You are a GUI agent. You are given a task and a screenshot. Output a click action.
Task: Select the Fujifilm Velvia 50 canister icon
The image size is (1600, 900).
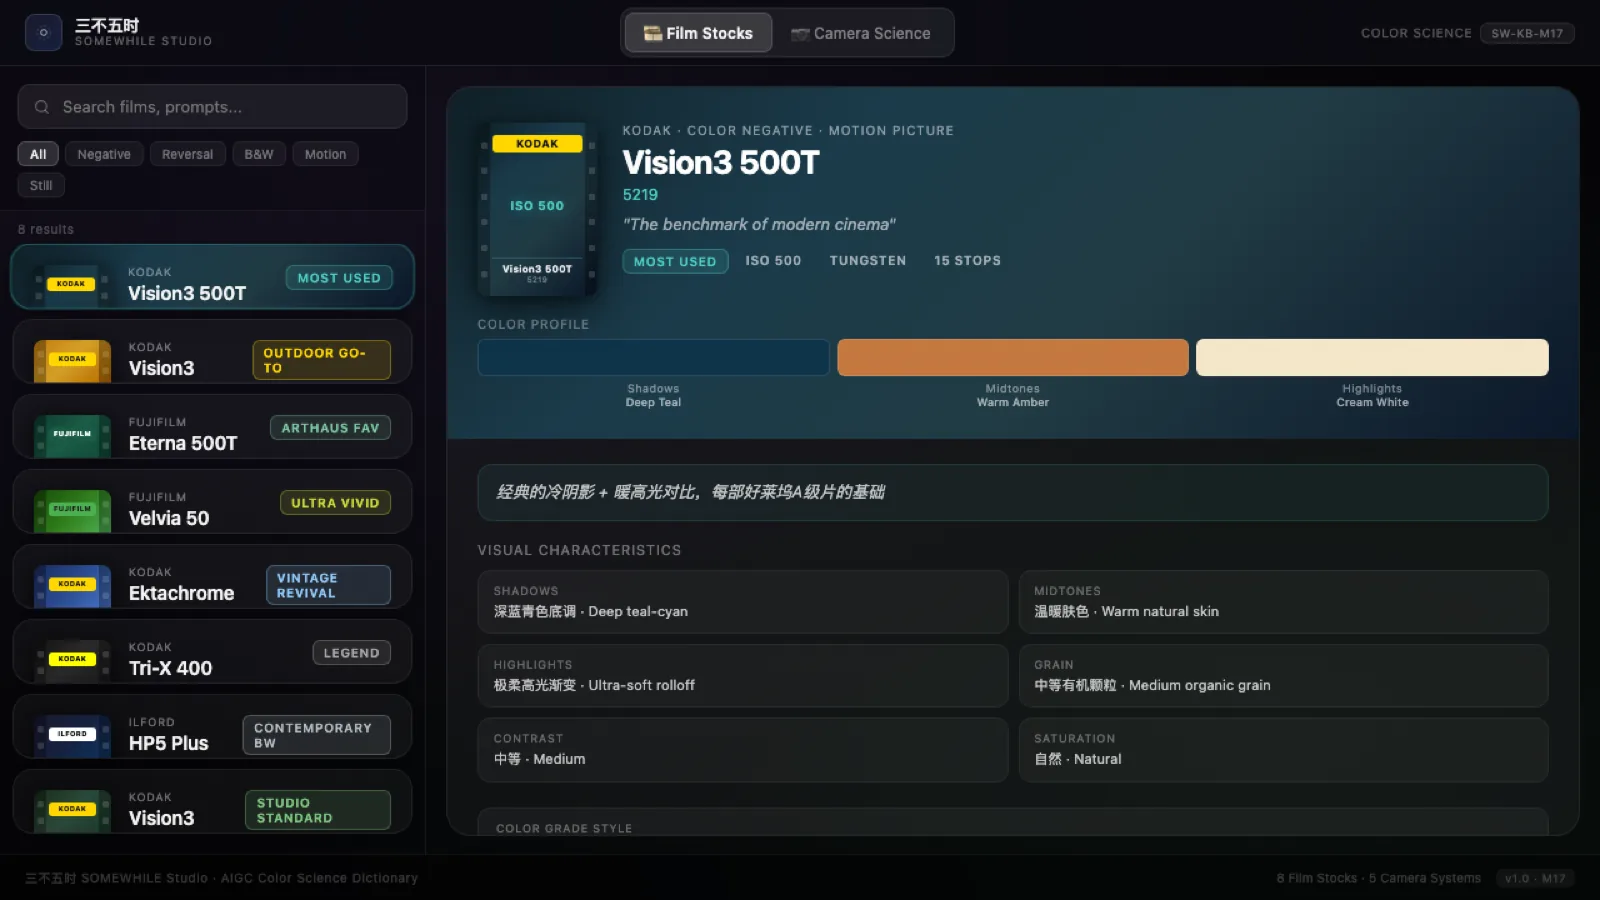[x=72, y=509]
